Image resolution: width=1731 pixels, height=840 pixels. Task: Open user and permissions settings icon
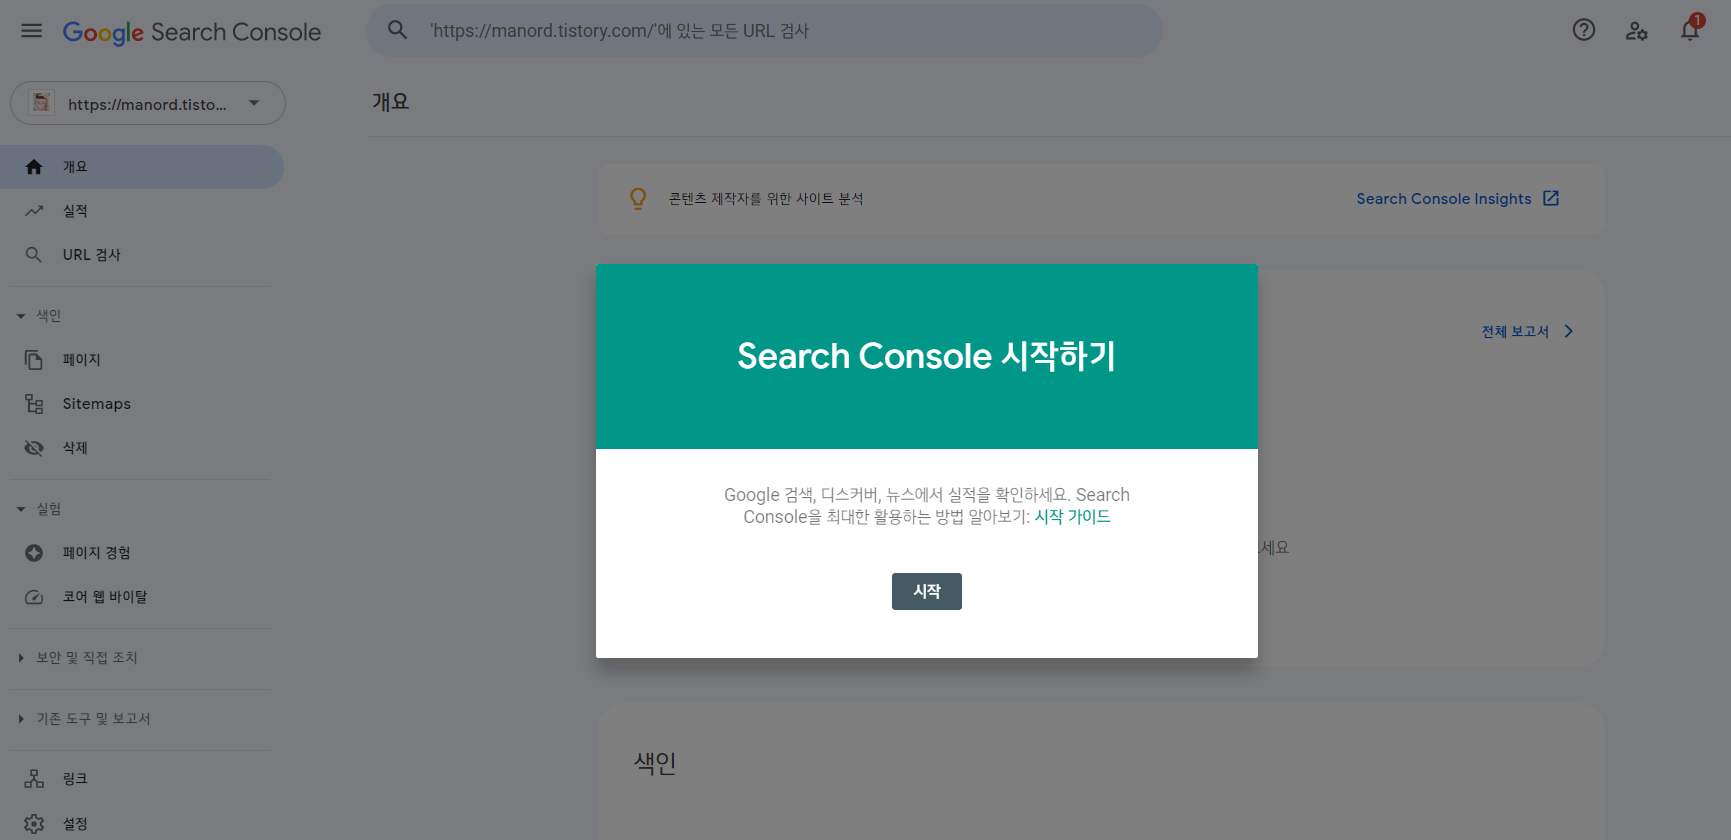[x=1637, y=31]
